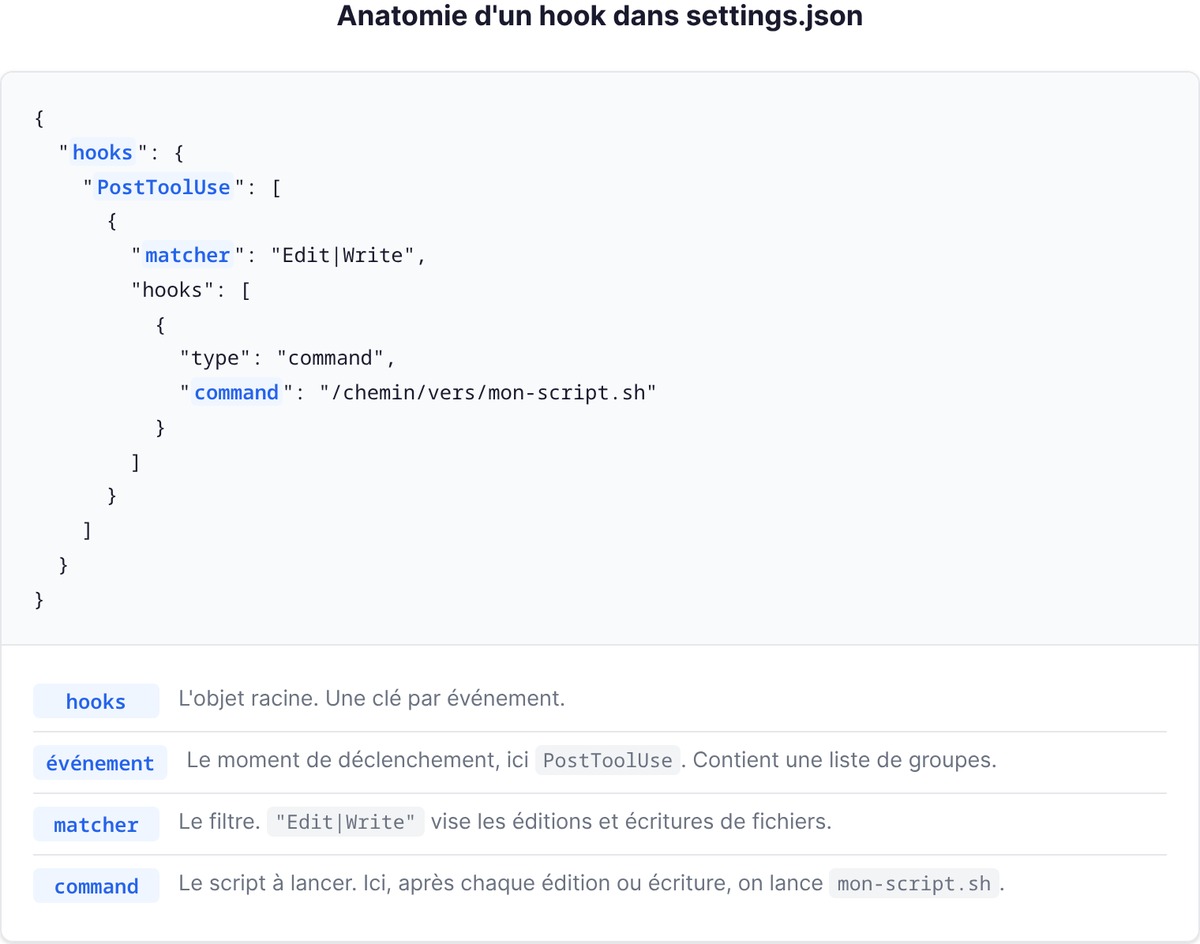This screenshot has width=1200, height=944.
Task: Click the "command" legend badge
Action: pyautogui.click(x=96, y=886)
